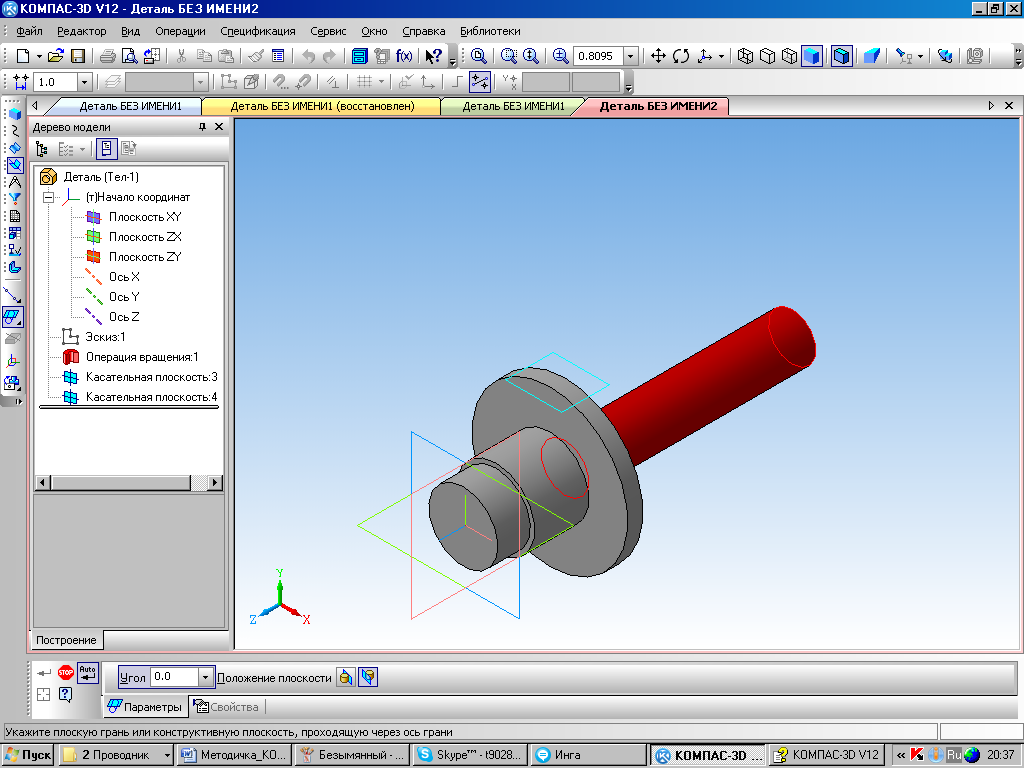Toggle the Auto create object button

point(88,672)
